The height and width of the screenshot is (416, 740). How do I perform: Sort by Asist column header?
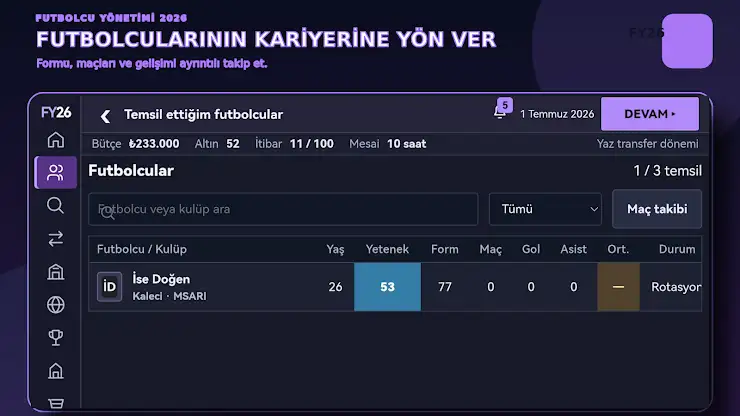point(573,249)
